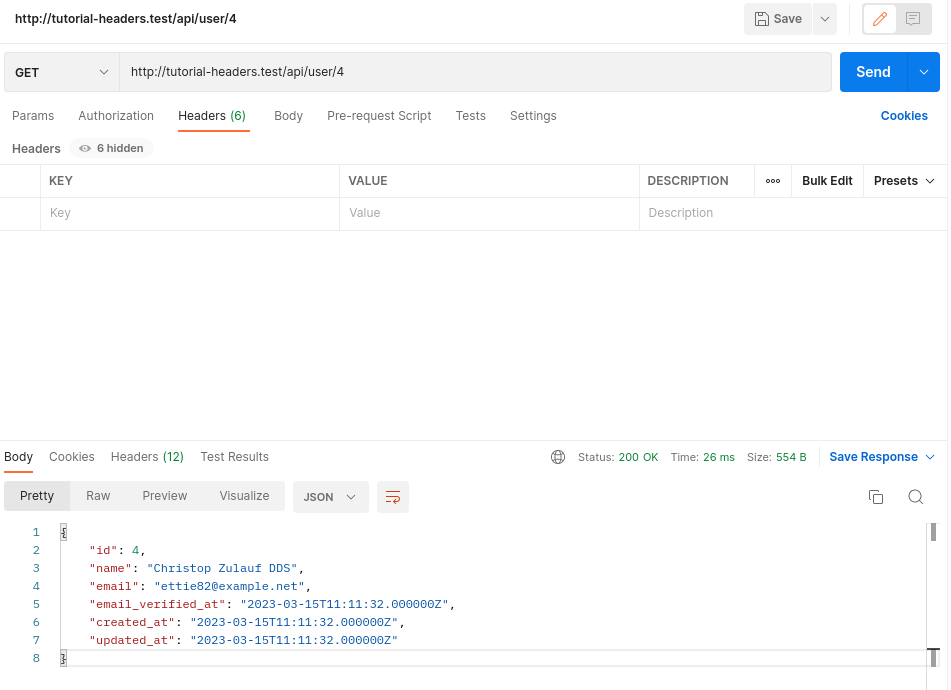The width and height of the screenshot is (951, 690).
Task: Click the header Key input field
Action: (190, 213)
